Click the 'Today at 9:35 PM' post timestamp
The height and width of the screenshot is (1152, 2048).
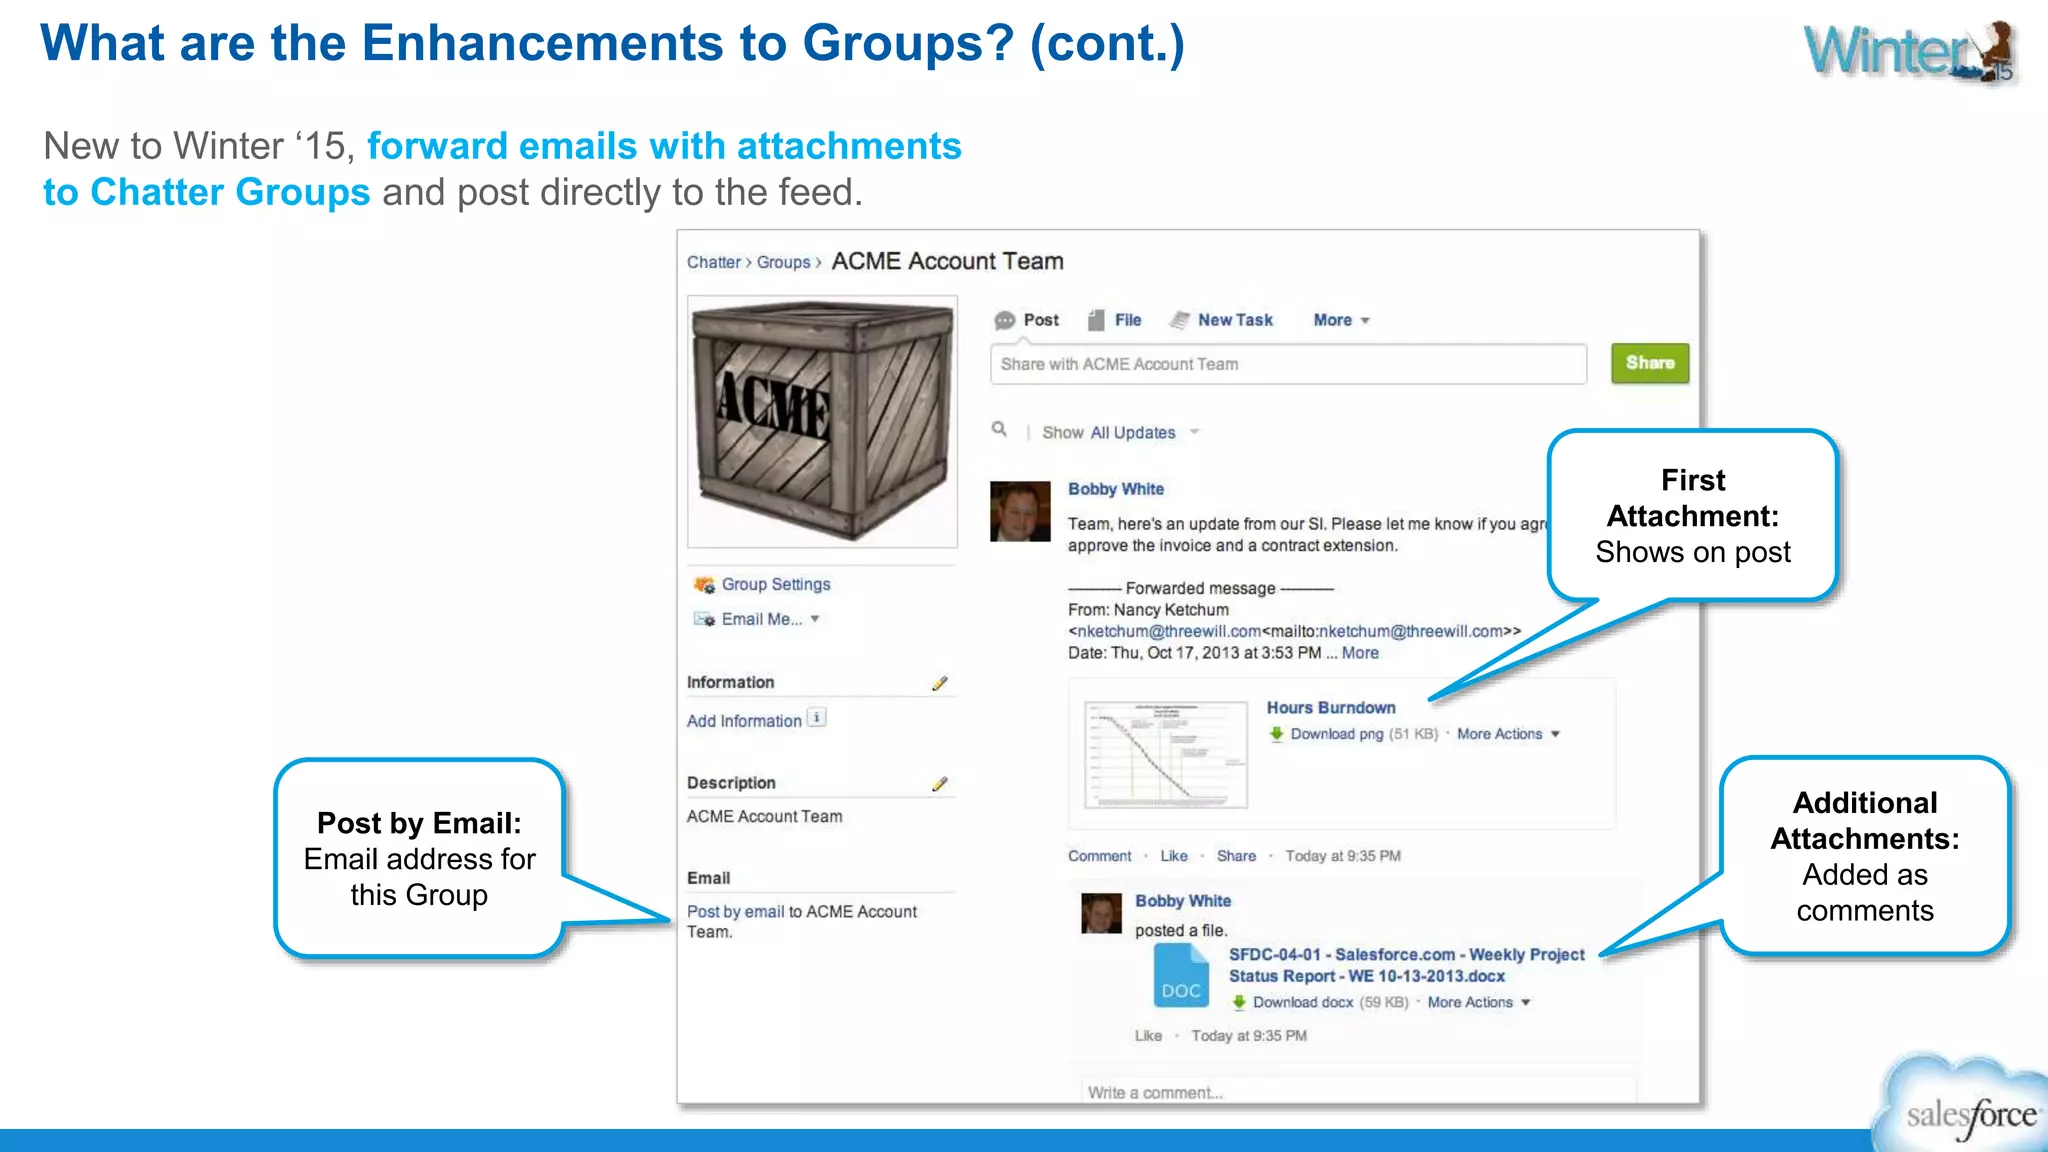1343,856
